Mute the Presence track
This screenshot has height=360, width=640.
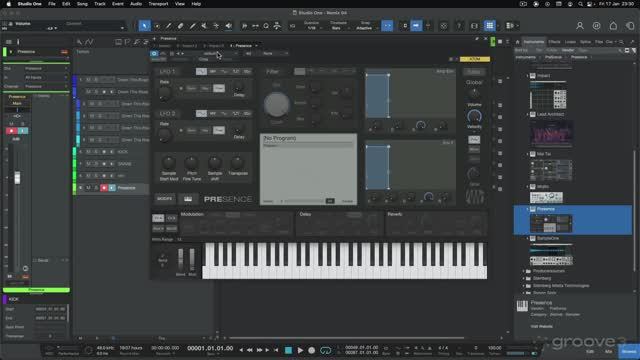(x=88, y=188)
